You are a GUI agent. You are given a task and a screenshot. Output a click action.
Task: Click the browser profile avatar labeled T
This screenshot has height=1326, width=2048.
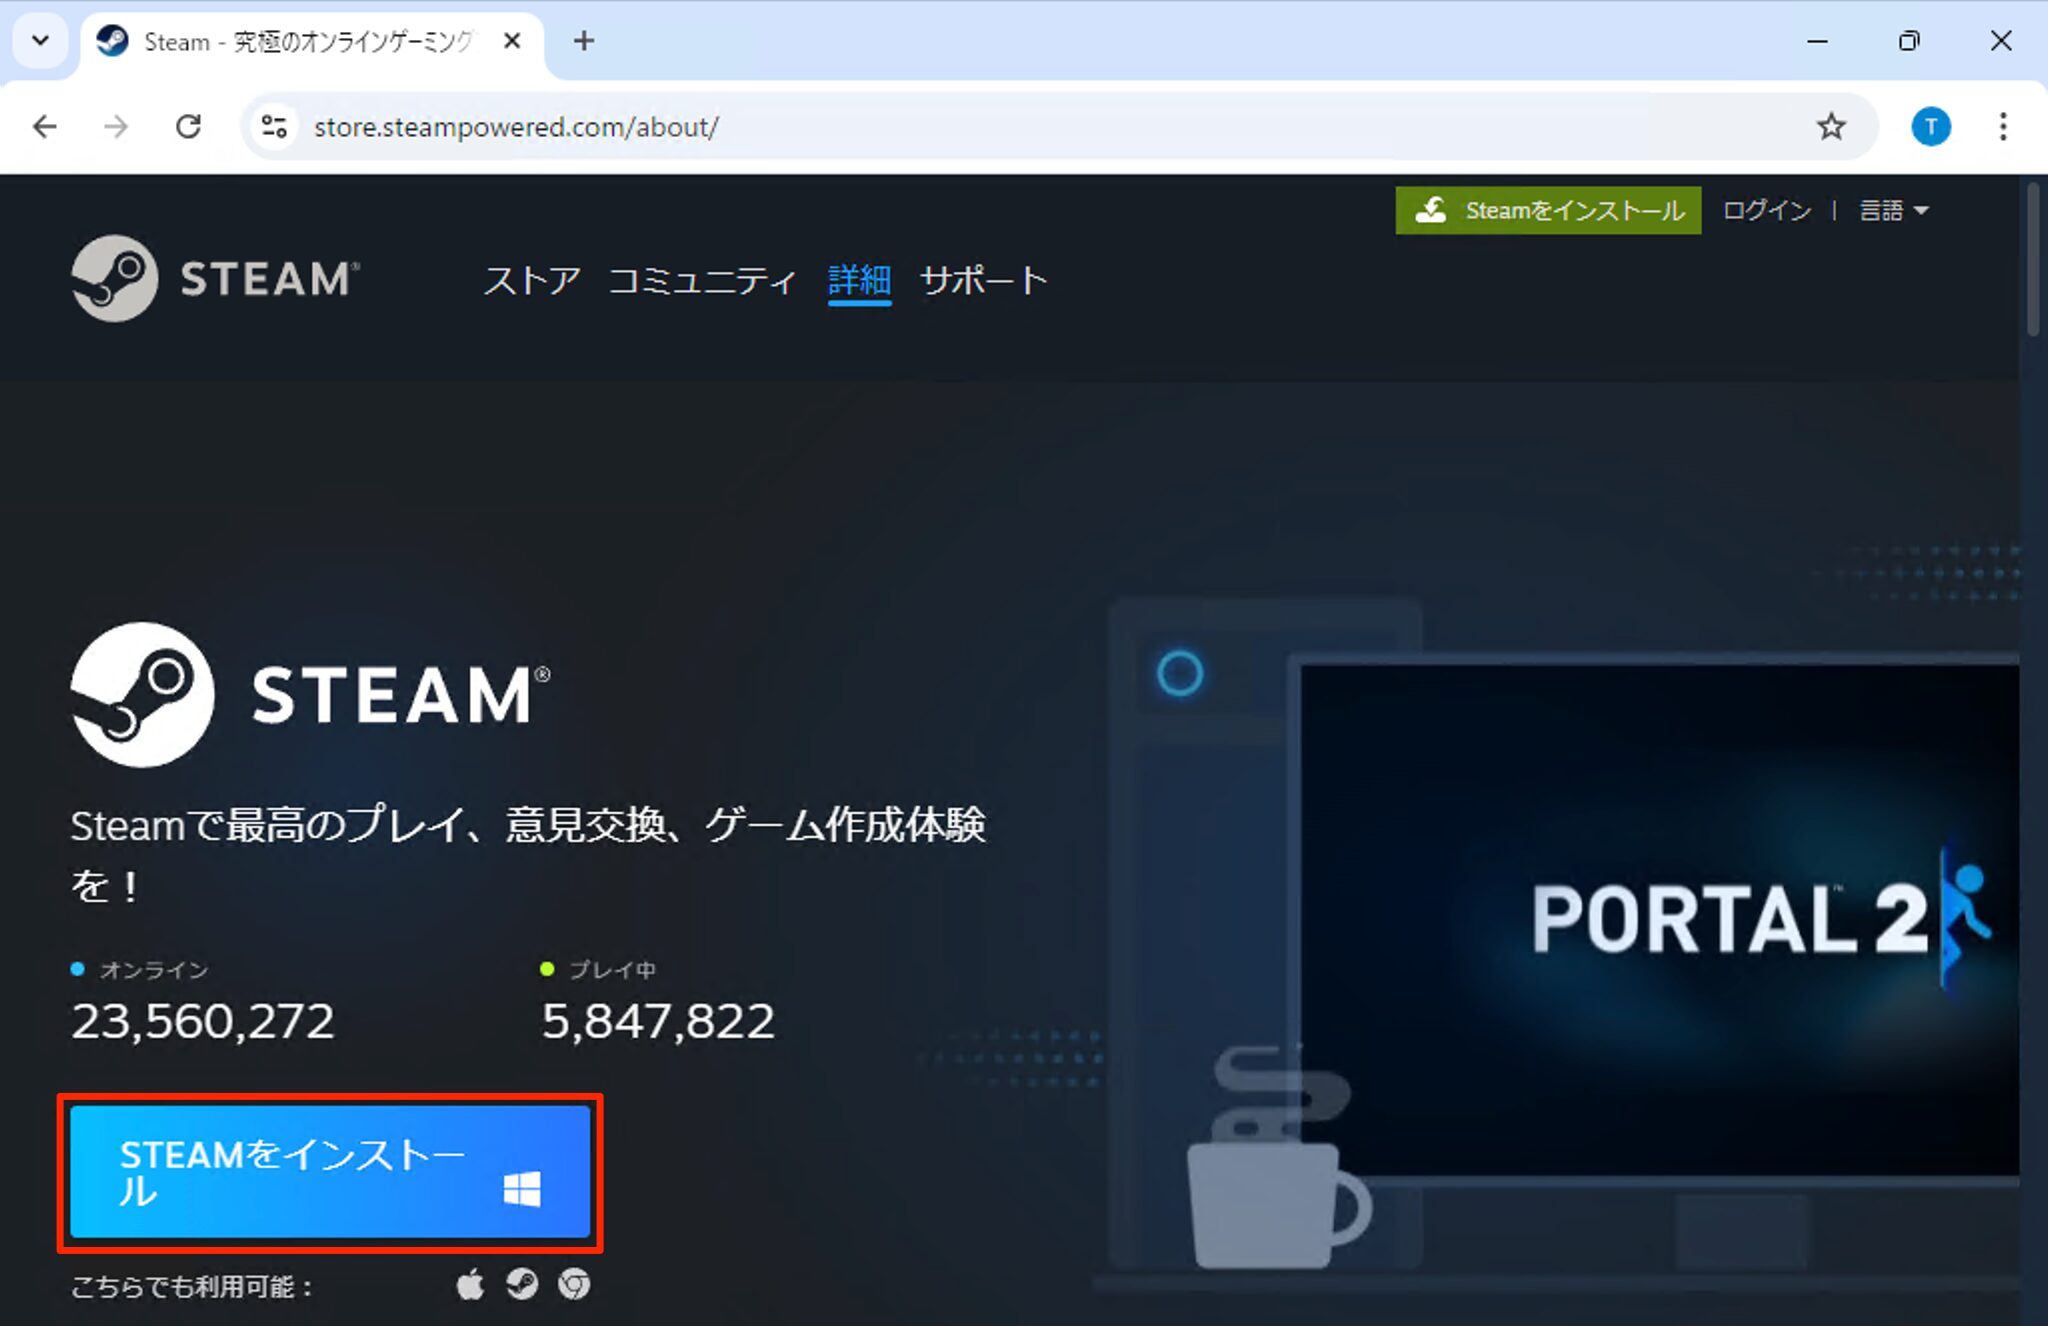point(1930,126)
